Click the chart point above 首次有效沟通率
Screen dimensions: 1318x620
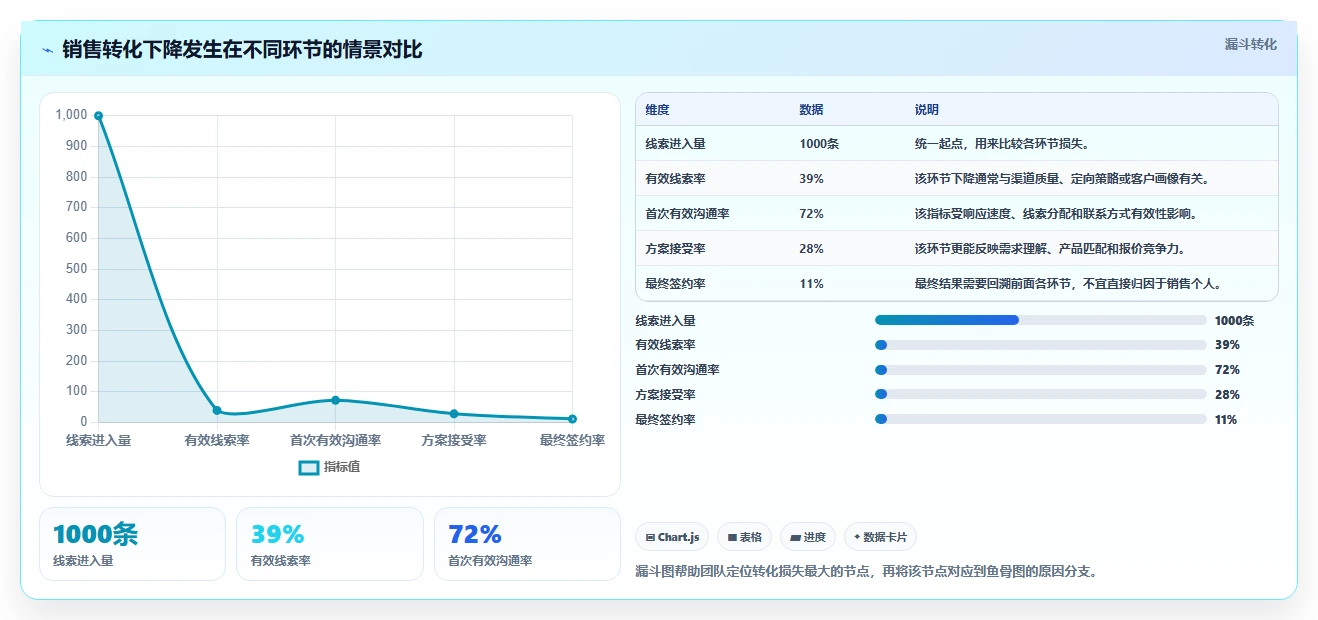pos(335,400)
